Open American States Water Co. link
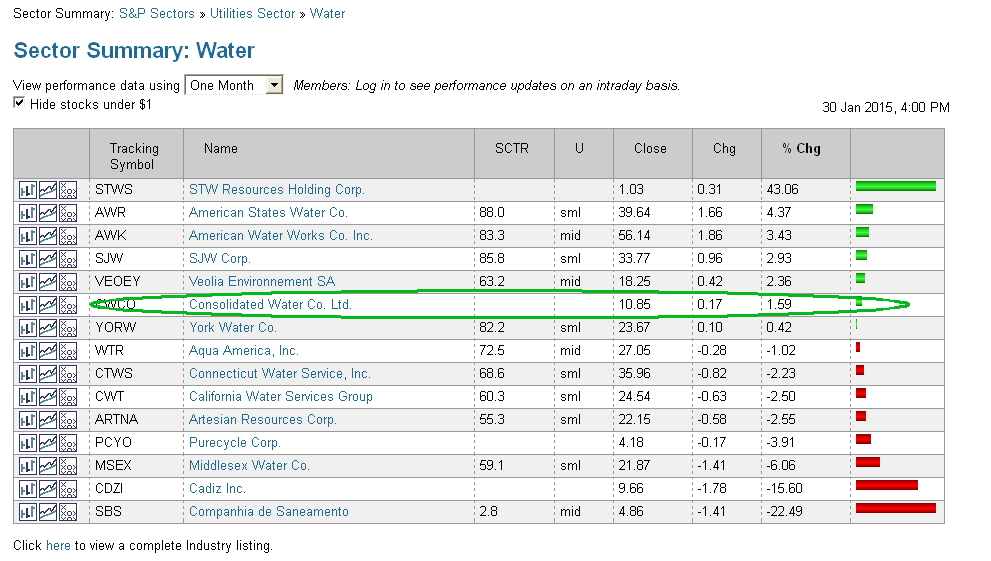The image size is (991, 561). coord(268,212)
